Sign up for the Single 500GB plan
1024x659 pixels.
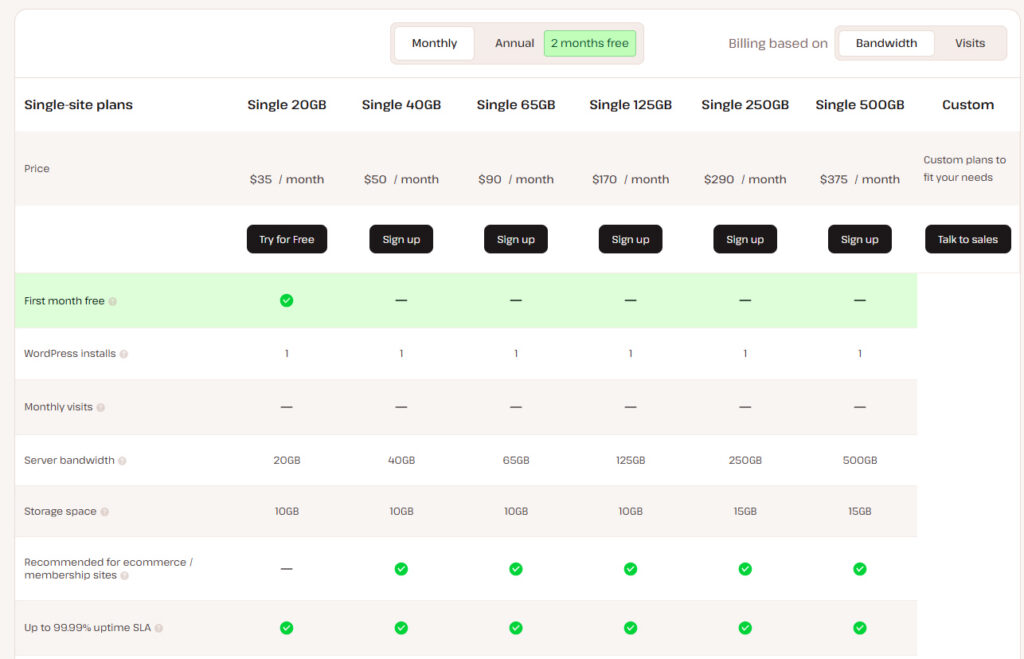[859, 239]
